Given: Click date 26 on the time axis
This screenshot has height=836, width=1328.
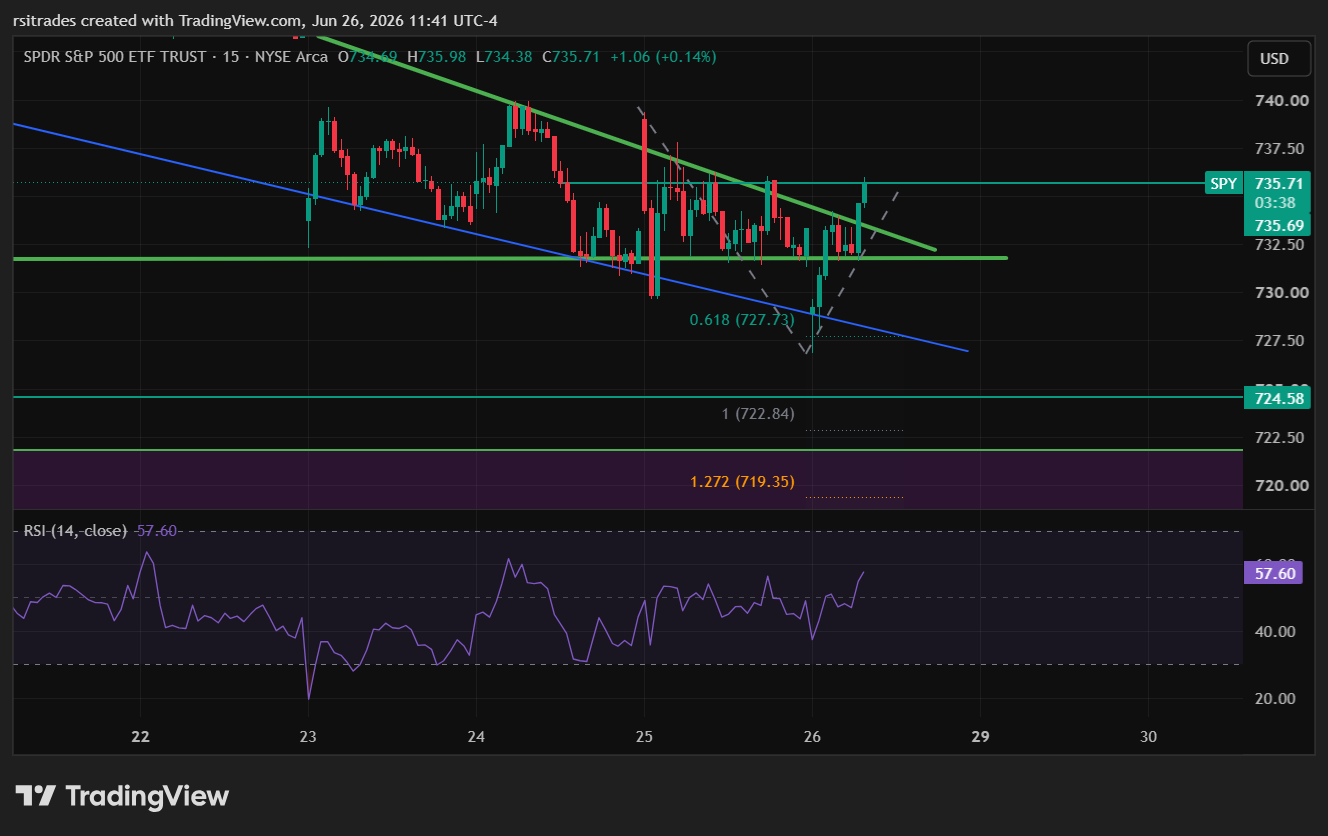Looking at the screenshot, I should coord(812,737).
